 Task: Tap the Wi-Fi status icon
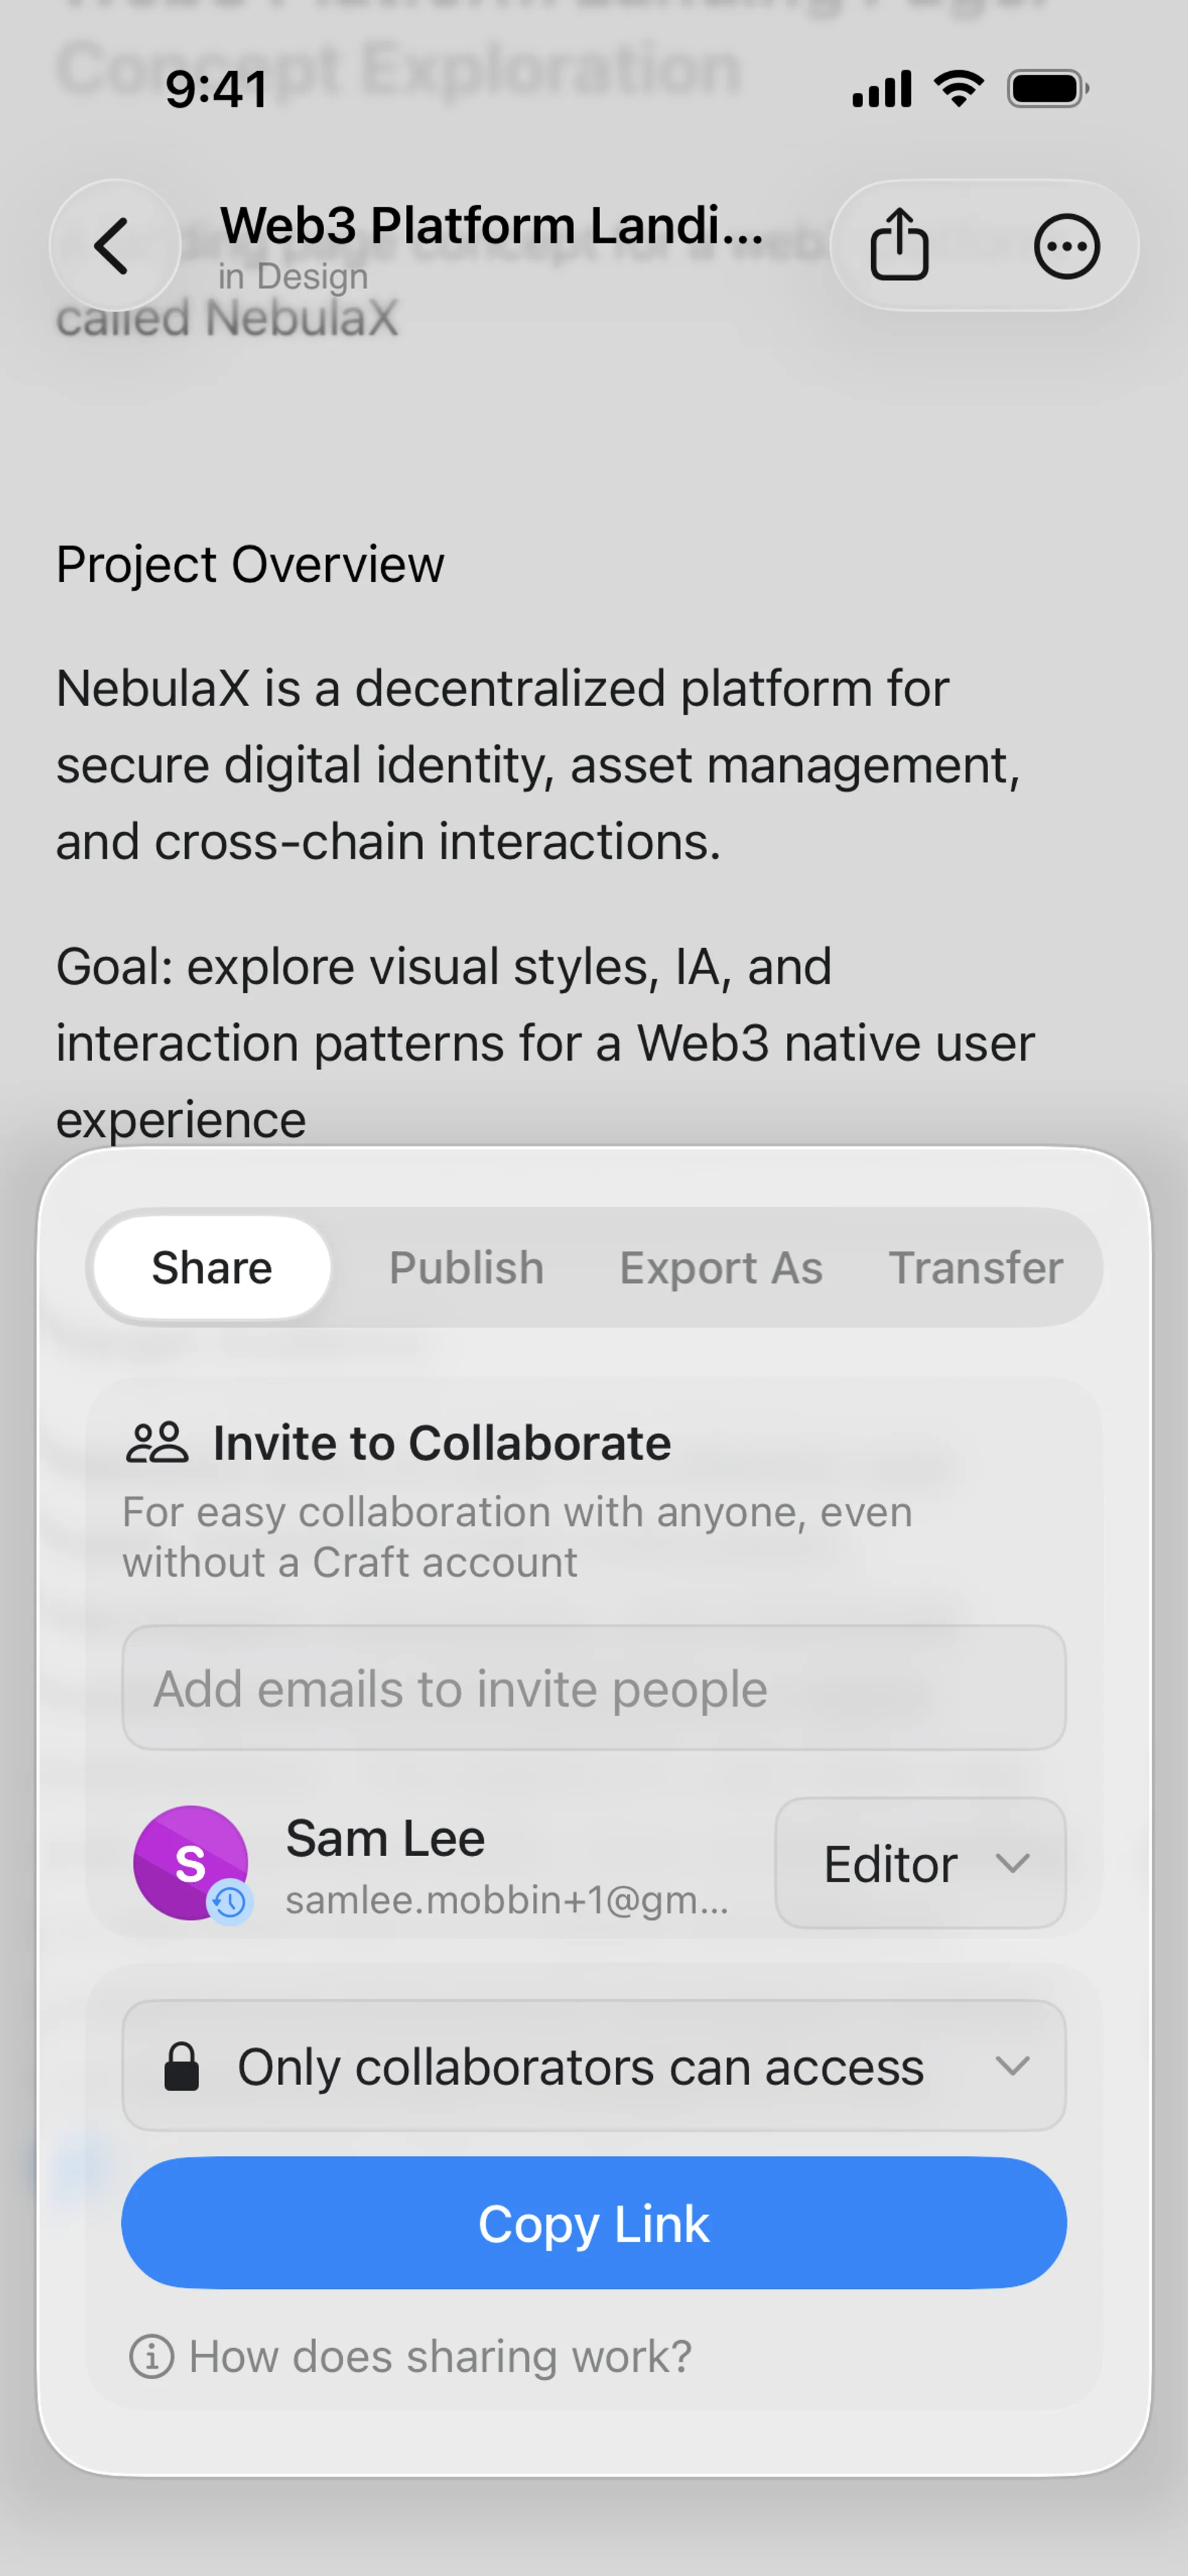(958, 89)
